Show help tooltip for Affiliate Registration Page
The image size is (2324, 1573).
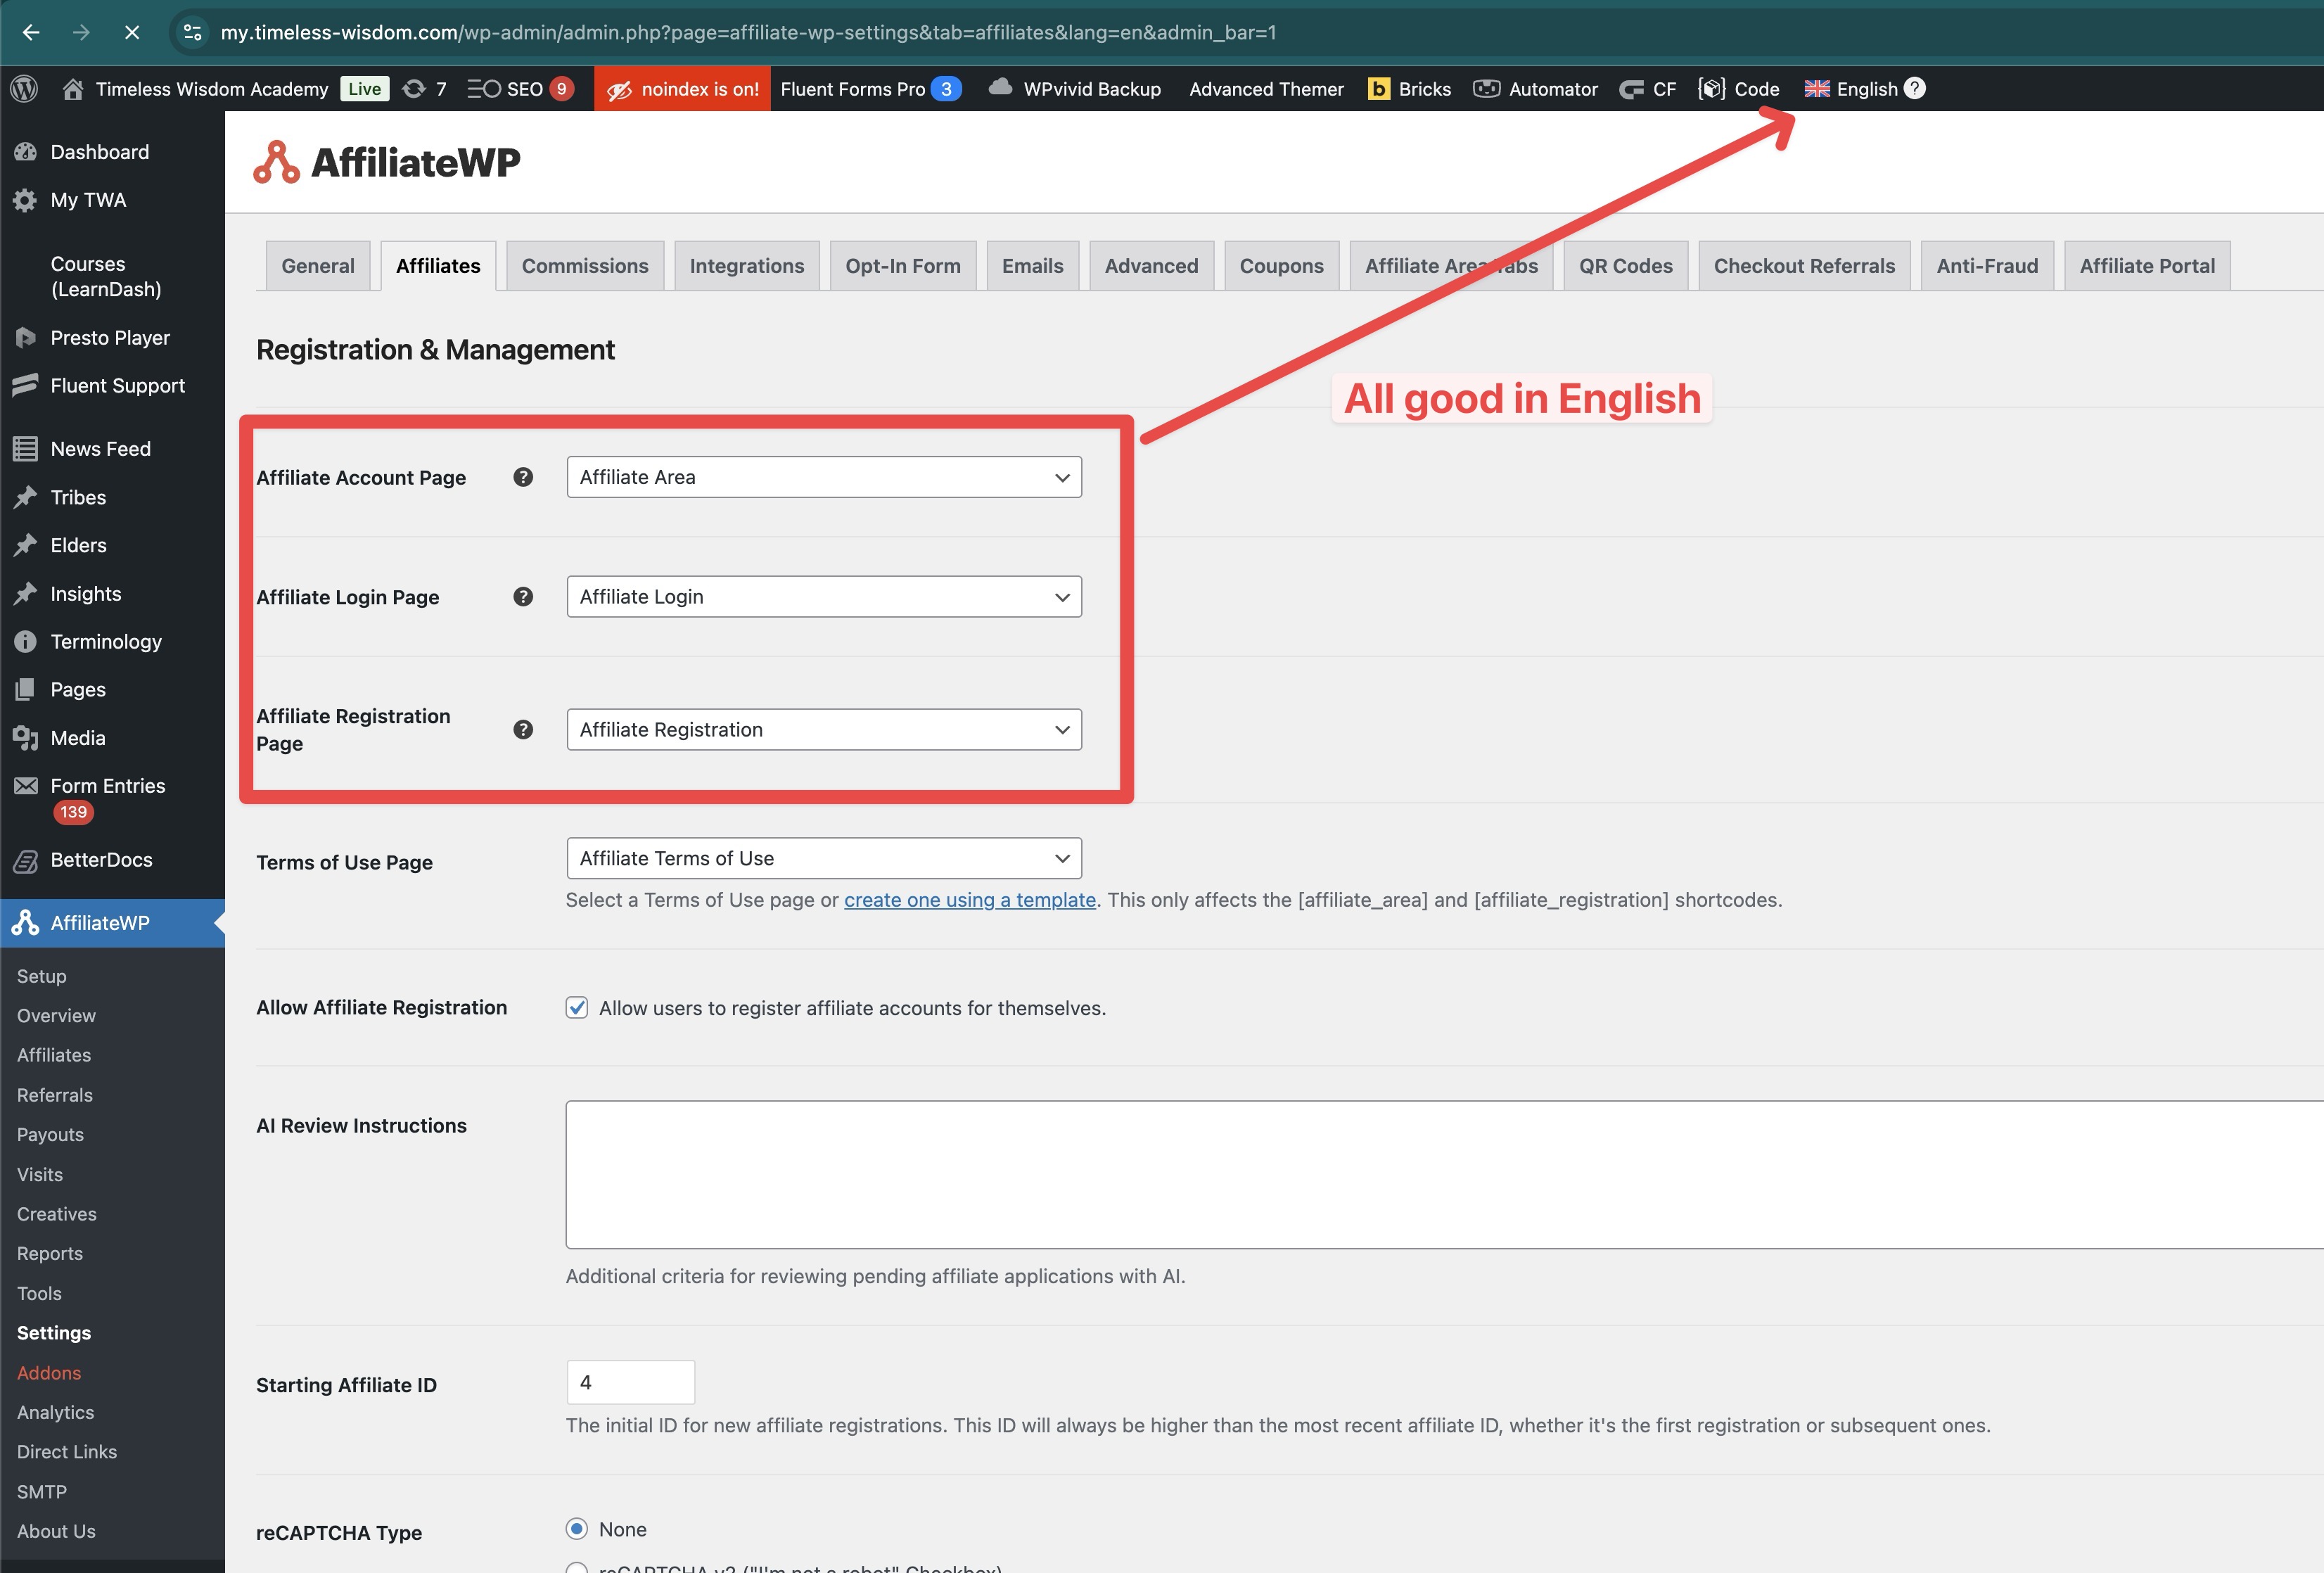[523, 730]
